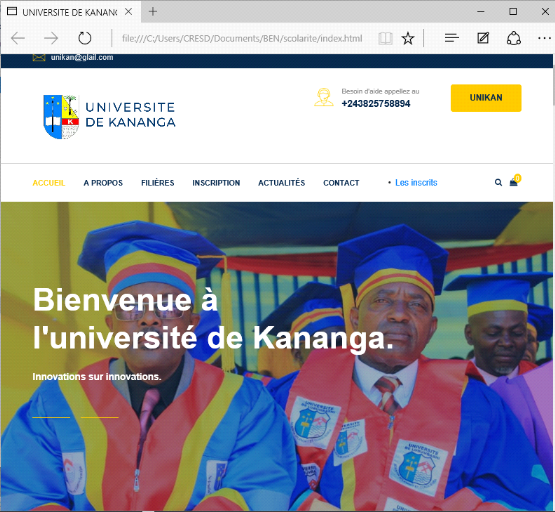This screenshot has height=512, width=555.
Task: Click the site search magnifier icon
Action: pos(498,183)
